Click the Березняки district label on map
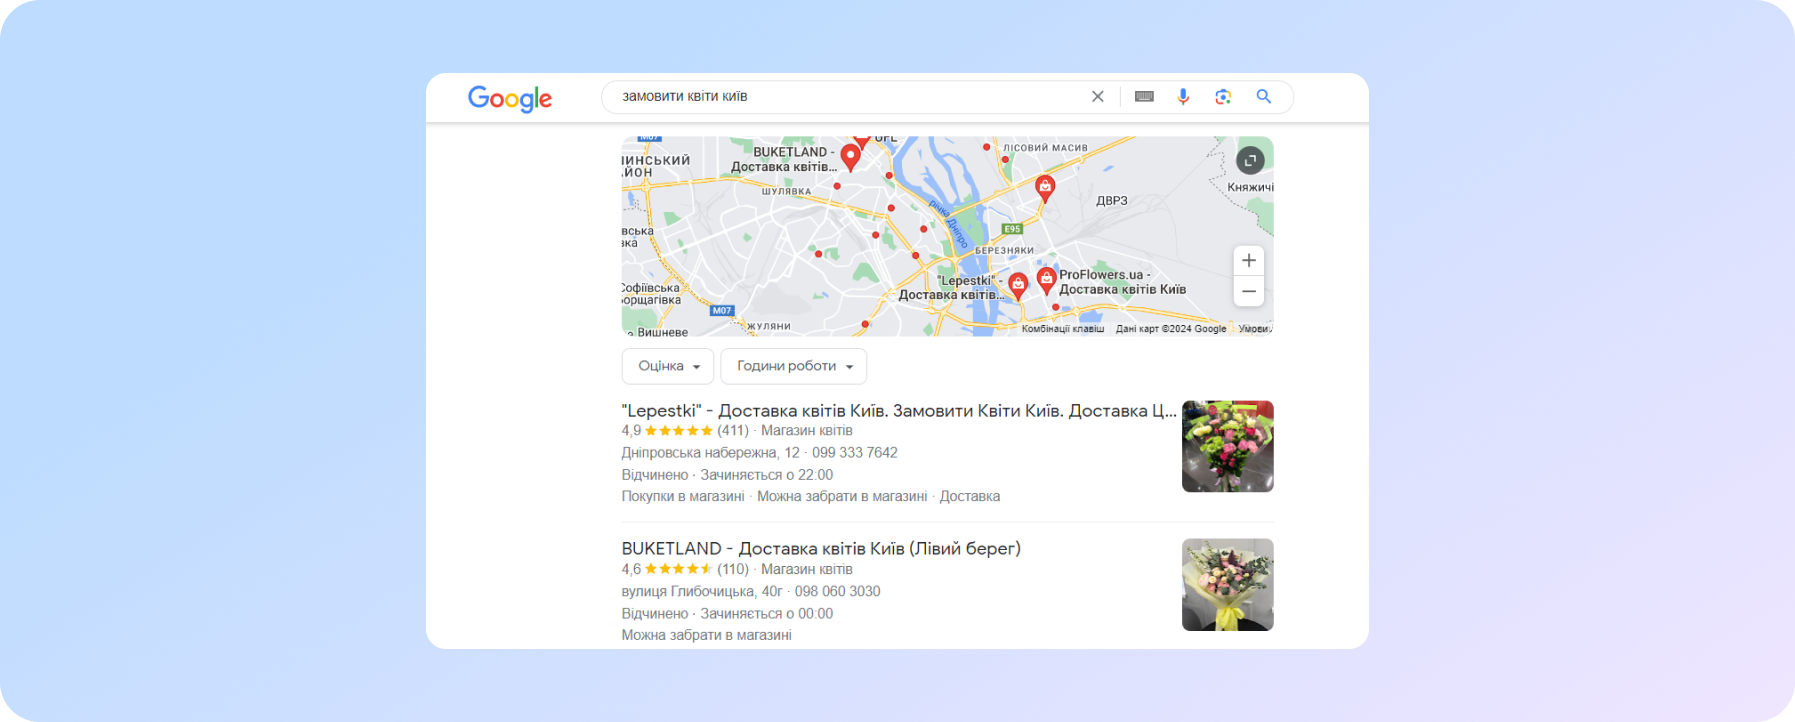Viewport: 1795px width, 722px height. point(1004,251)
